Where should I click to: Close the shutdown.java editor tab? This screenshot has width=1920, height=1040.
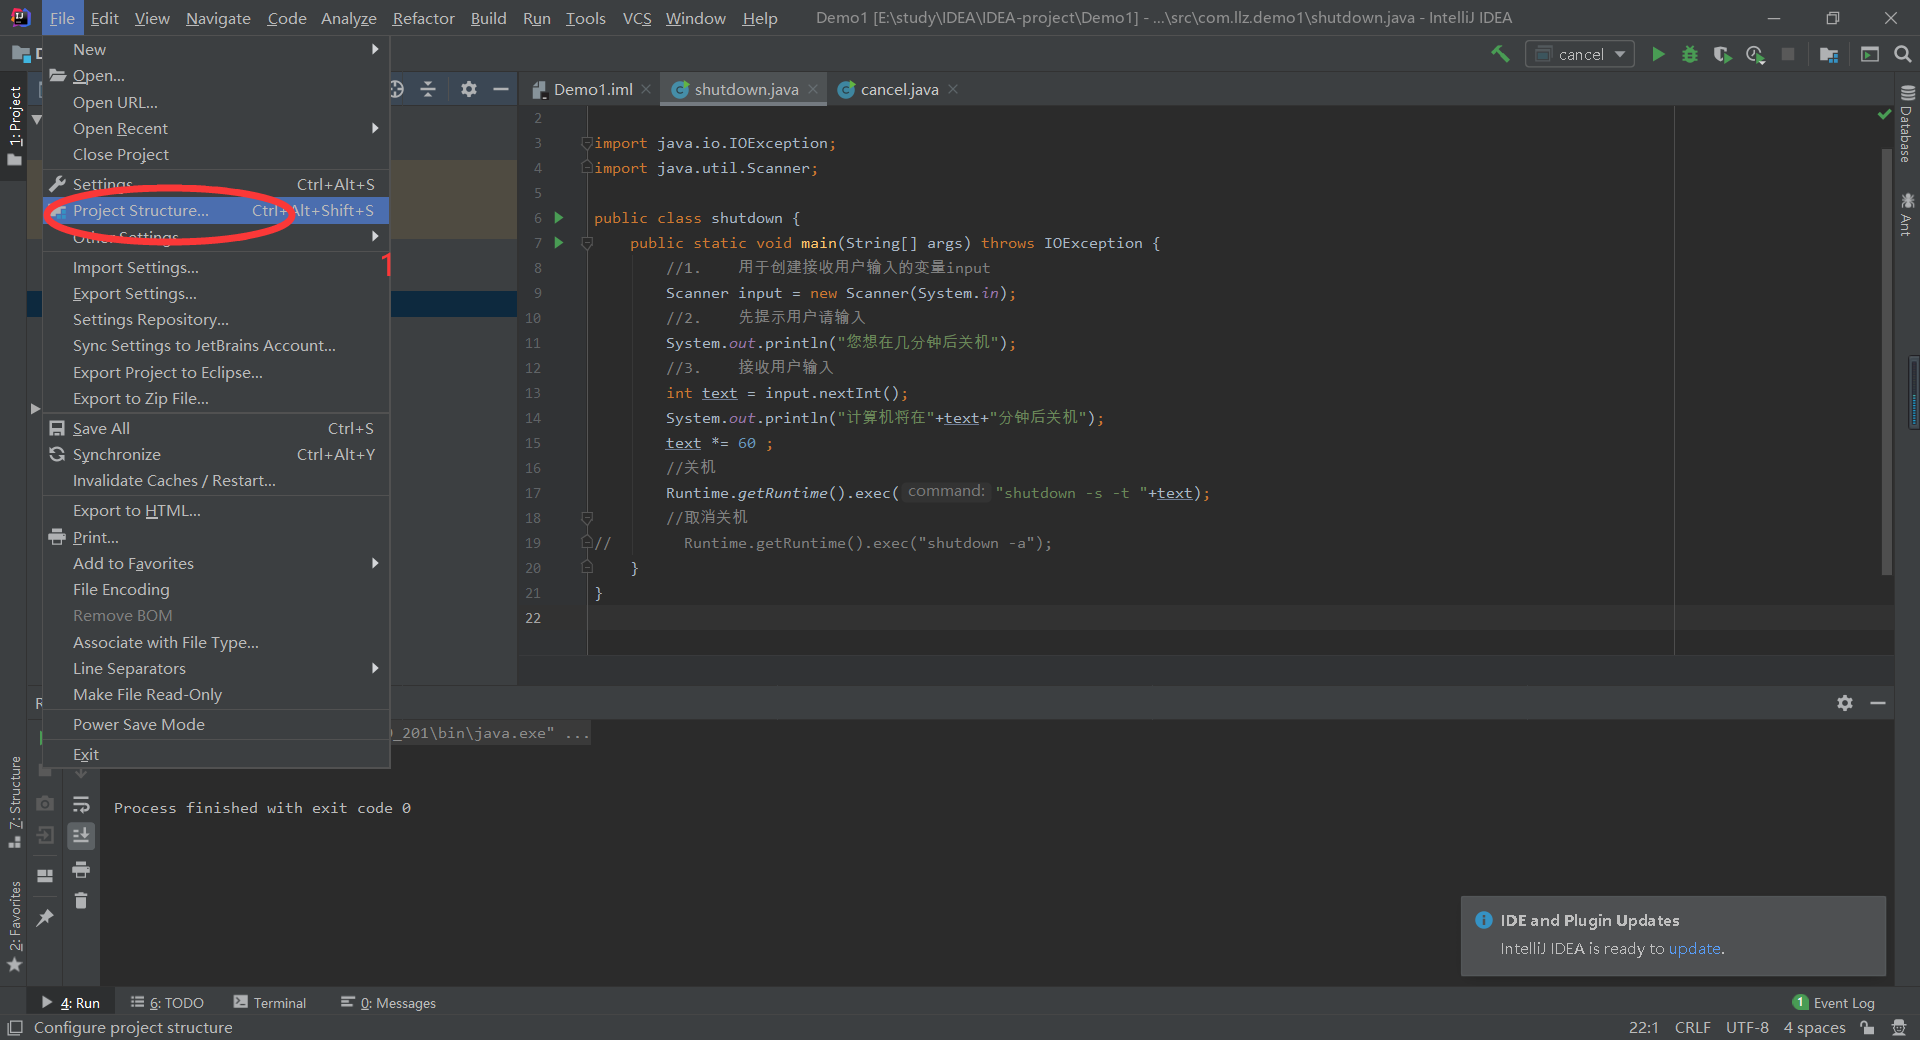(x=813, y=89)
